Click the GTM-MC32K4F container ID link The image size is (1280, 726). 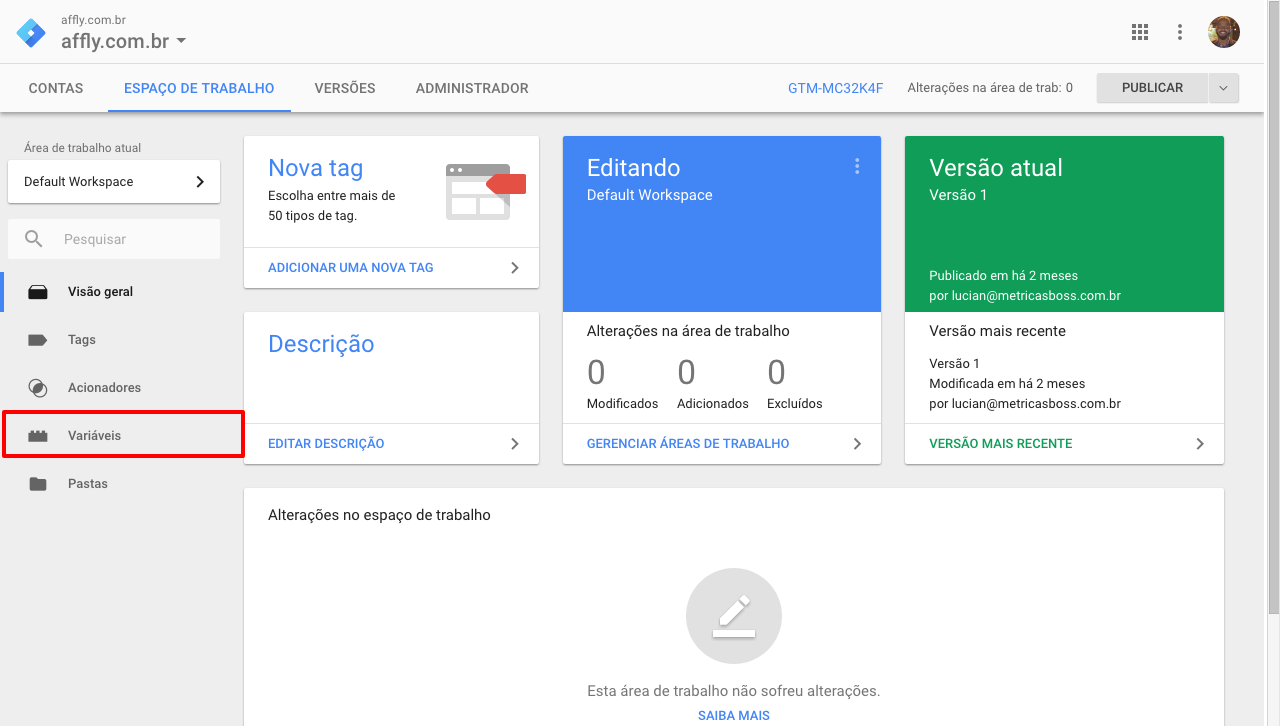pyautogui.click(x=835, y=88)
